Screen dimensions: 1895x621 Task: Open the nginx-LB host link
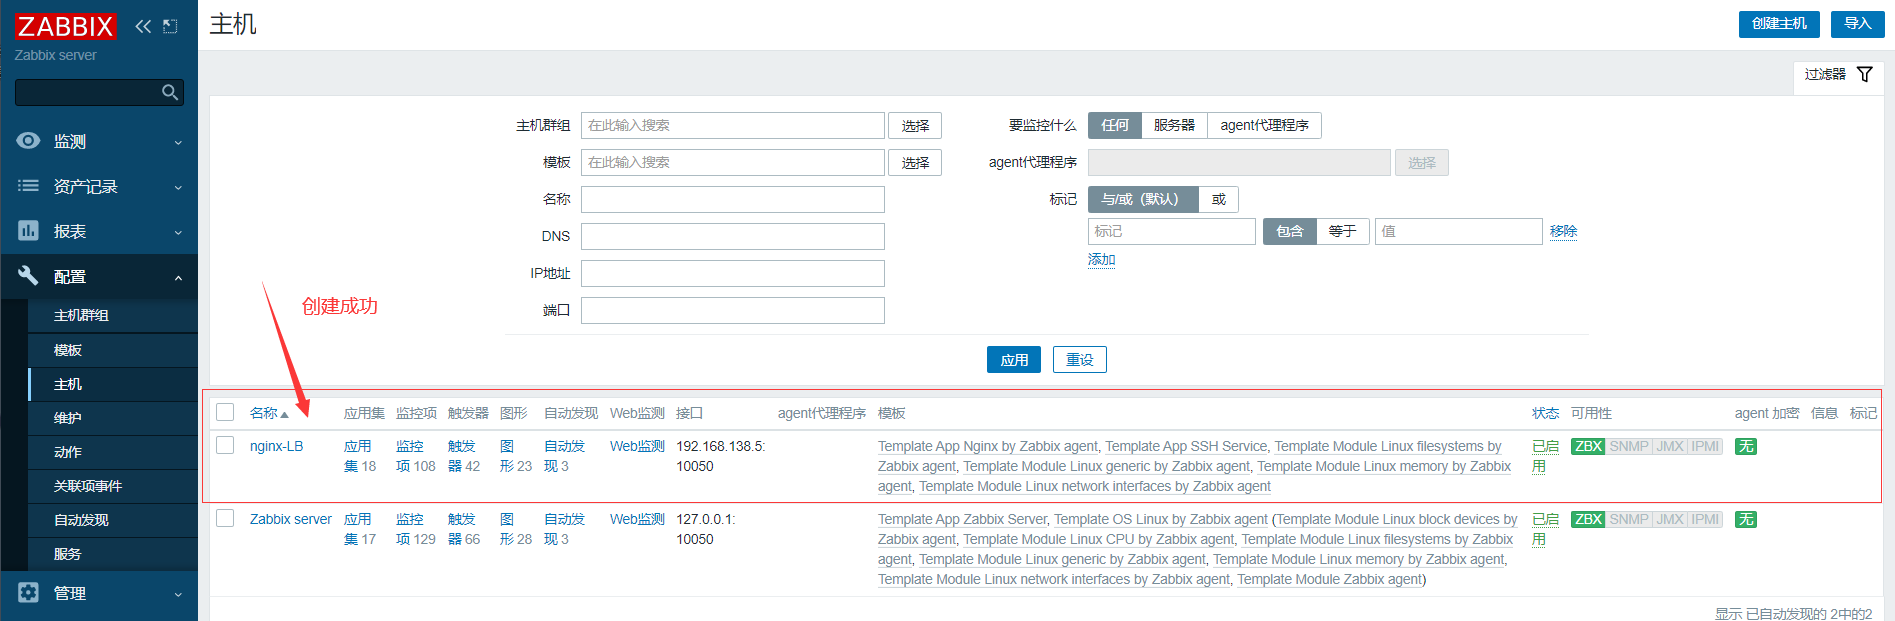[x=276, y=446]
